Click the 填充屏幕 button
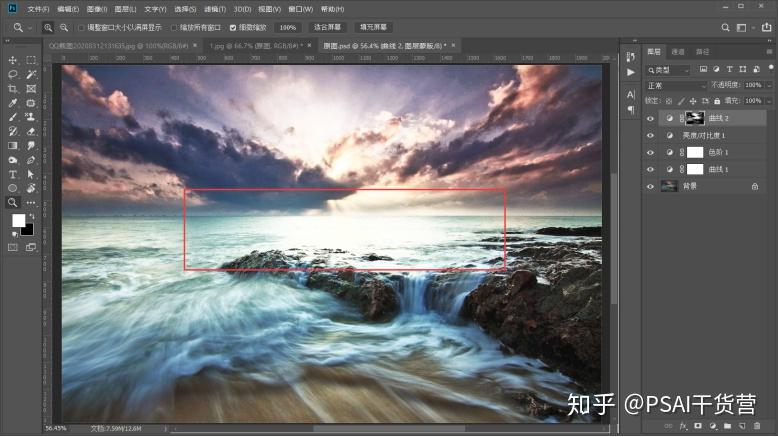The image size is (778, 437). point(374,27)
